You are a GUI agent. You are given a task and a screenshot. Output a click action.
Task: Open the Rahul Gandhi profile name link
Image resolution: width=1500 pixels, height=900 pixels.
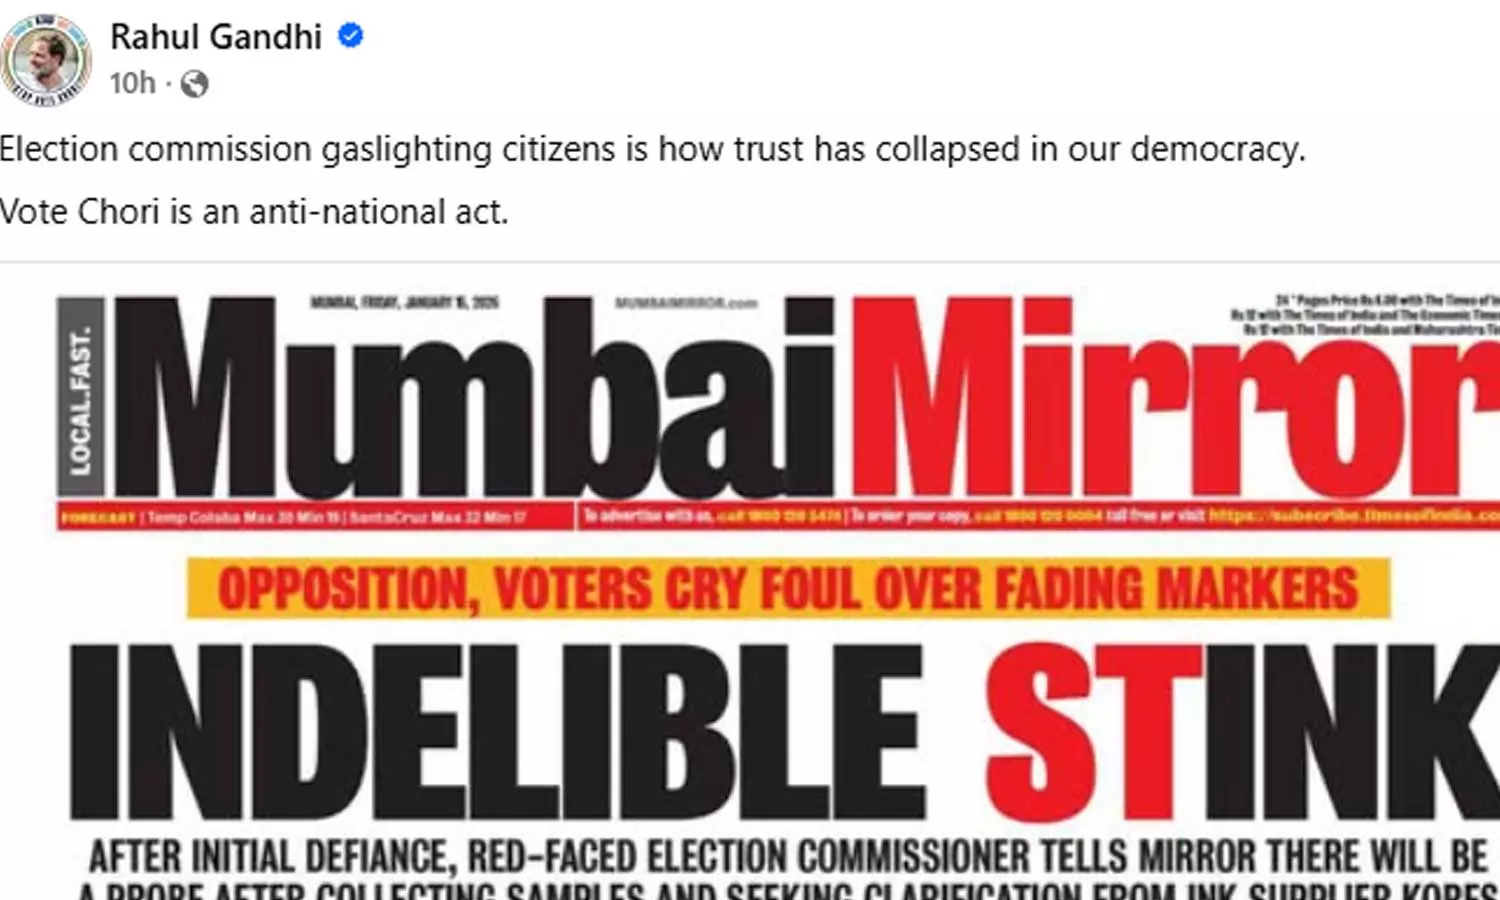(x=216, y=36)
